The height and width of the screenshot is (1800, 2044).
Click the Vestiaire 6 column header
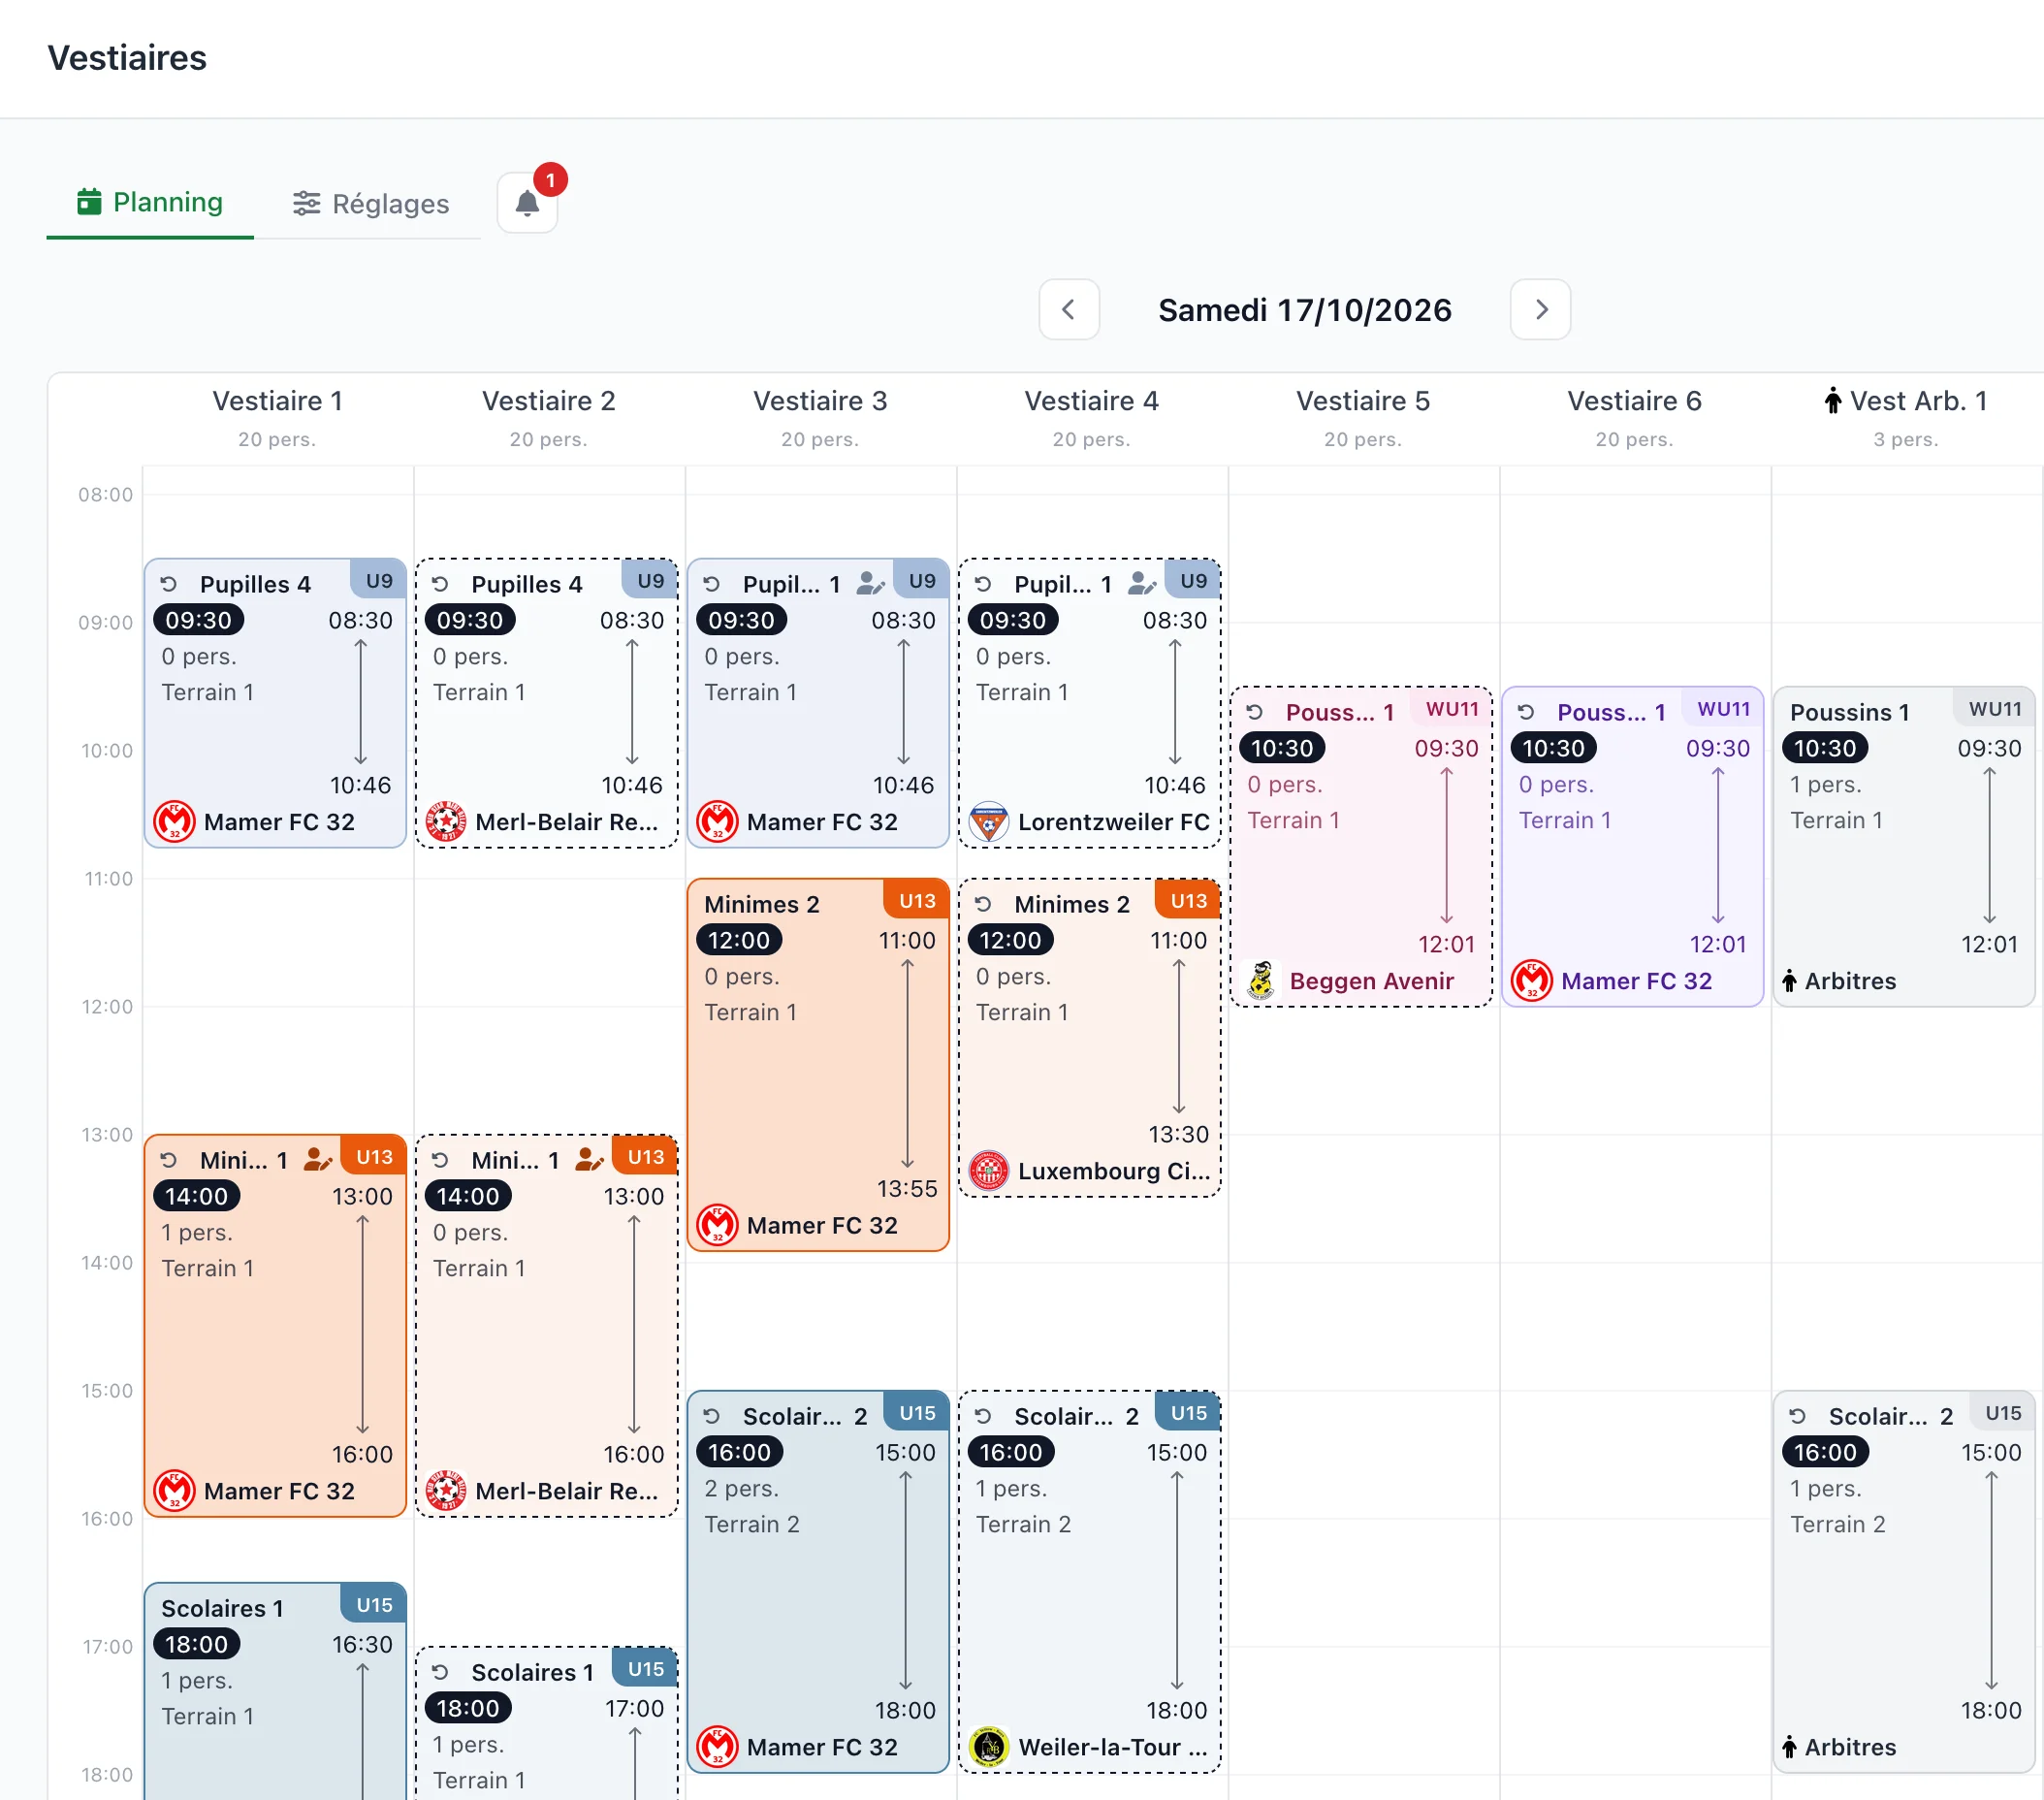tap(1634, 418)
